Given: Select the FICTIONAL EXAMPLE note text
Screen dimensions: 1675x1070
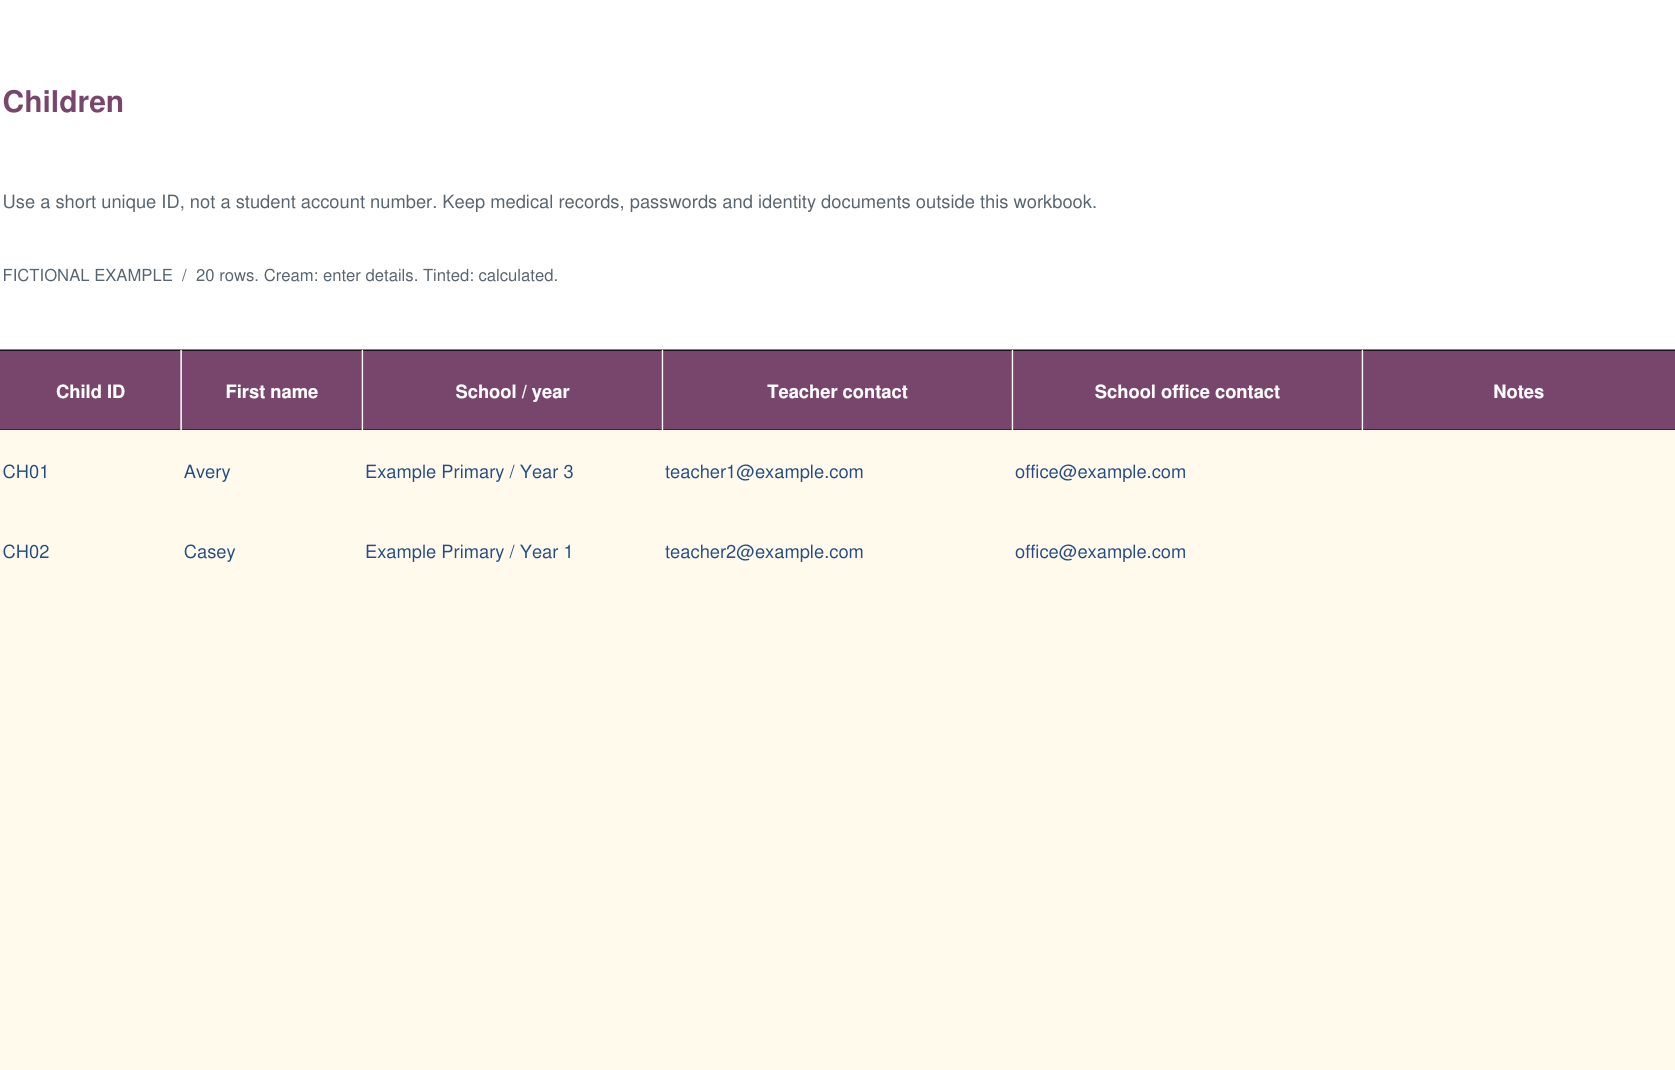Looking at the screenshot, I should [x=87, y=275].
